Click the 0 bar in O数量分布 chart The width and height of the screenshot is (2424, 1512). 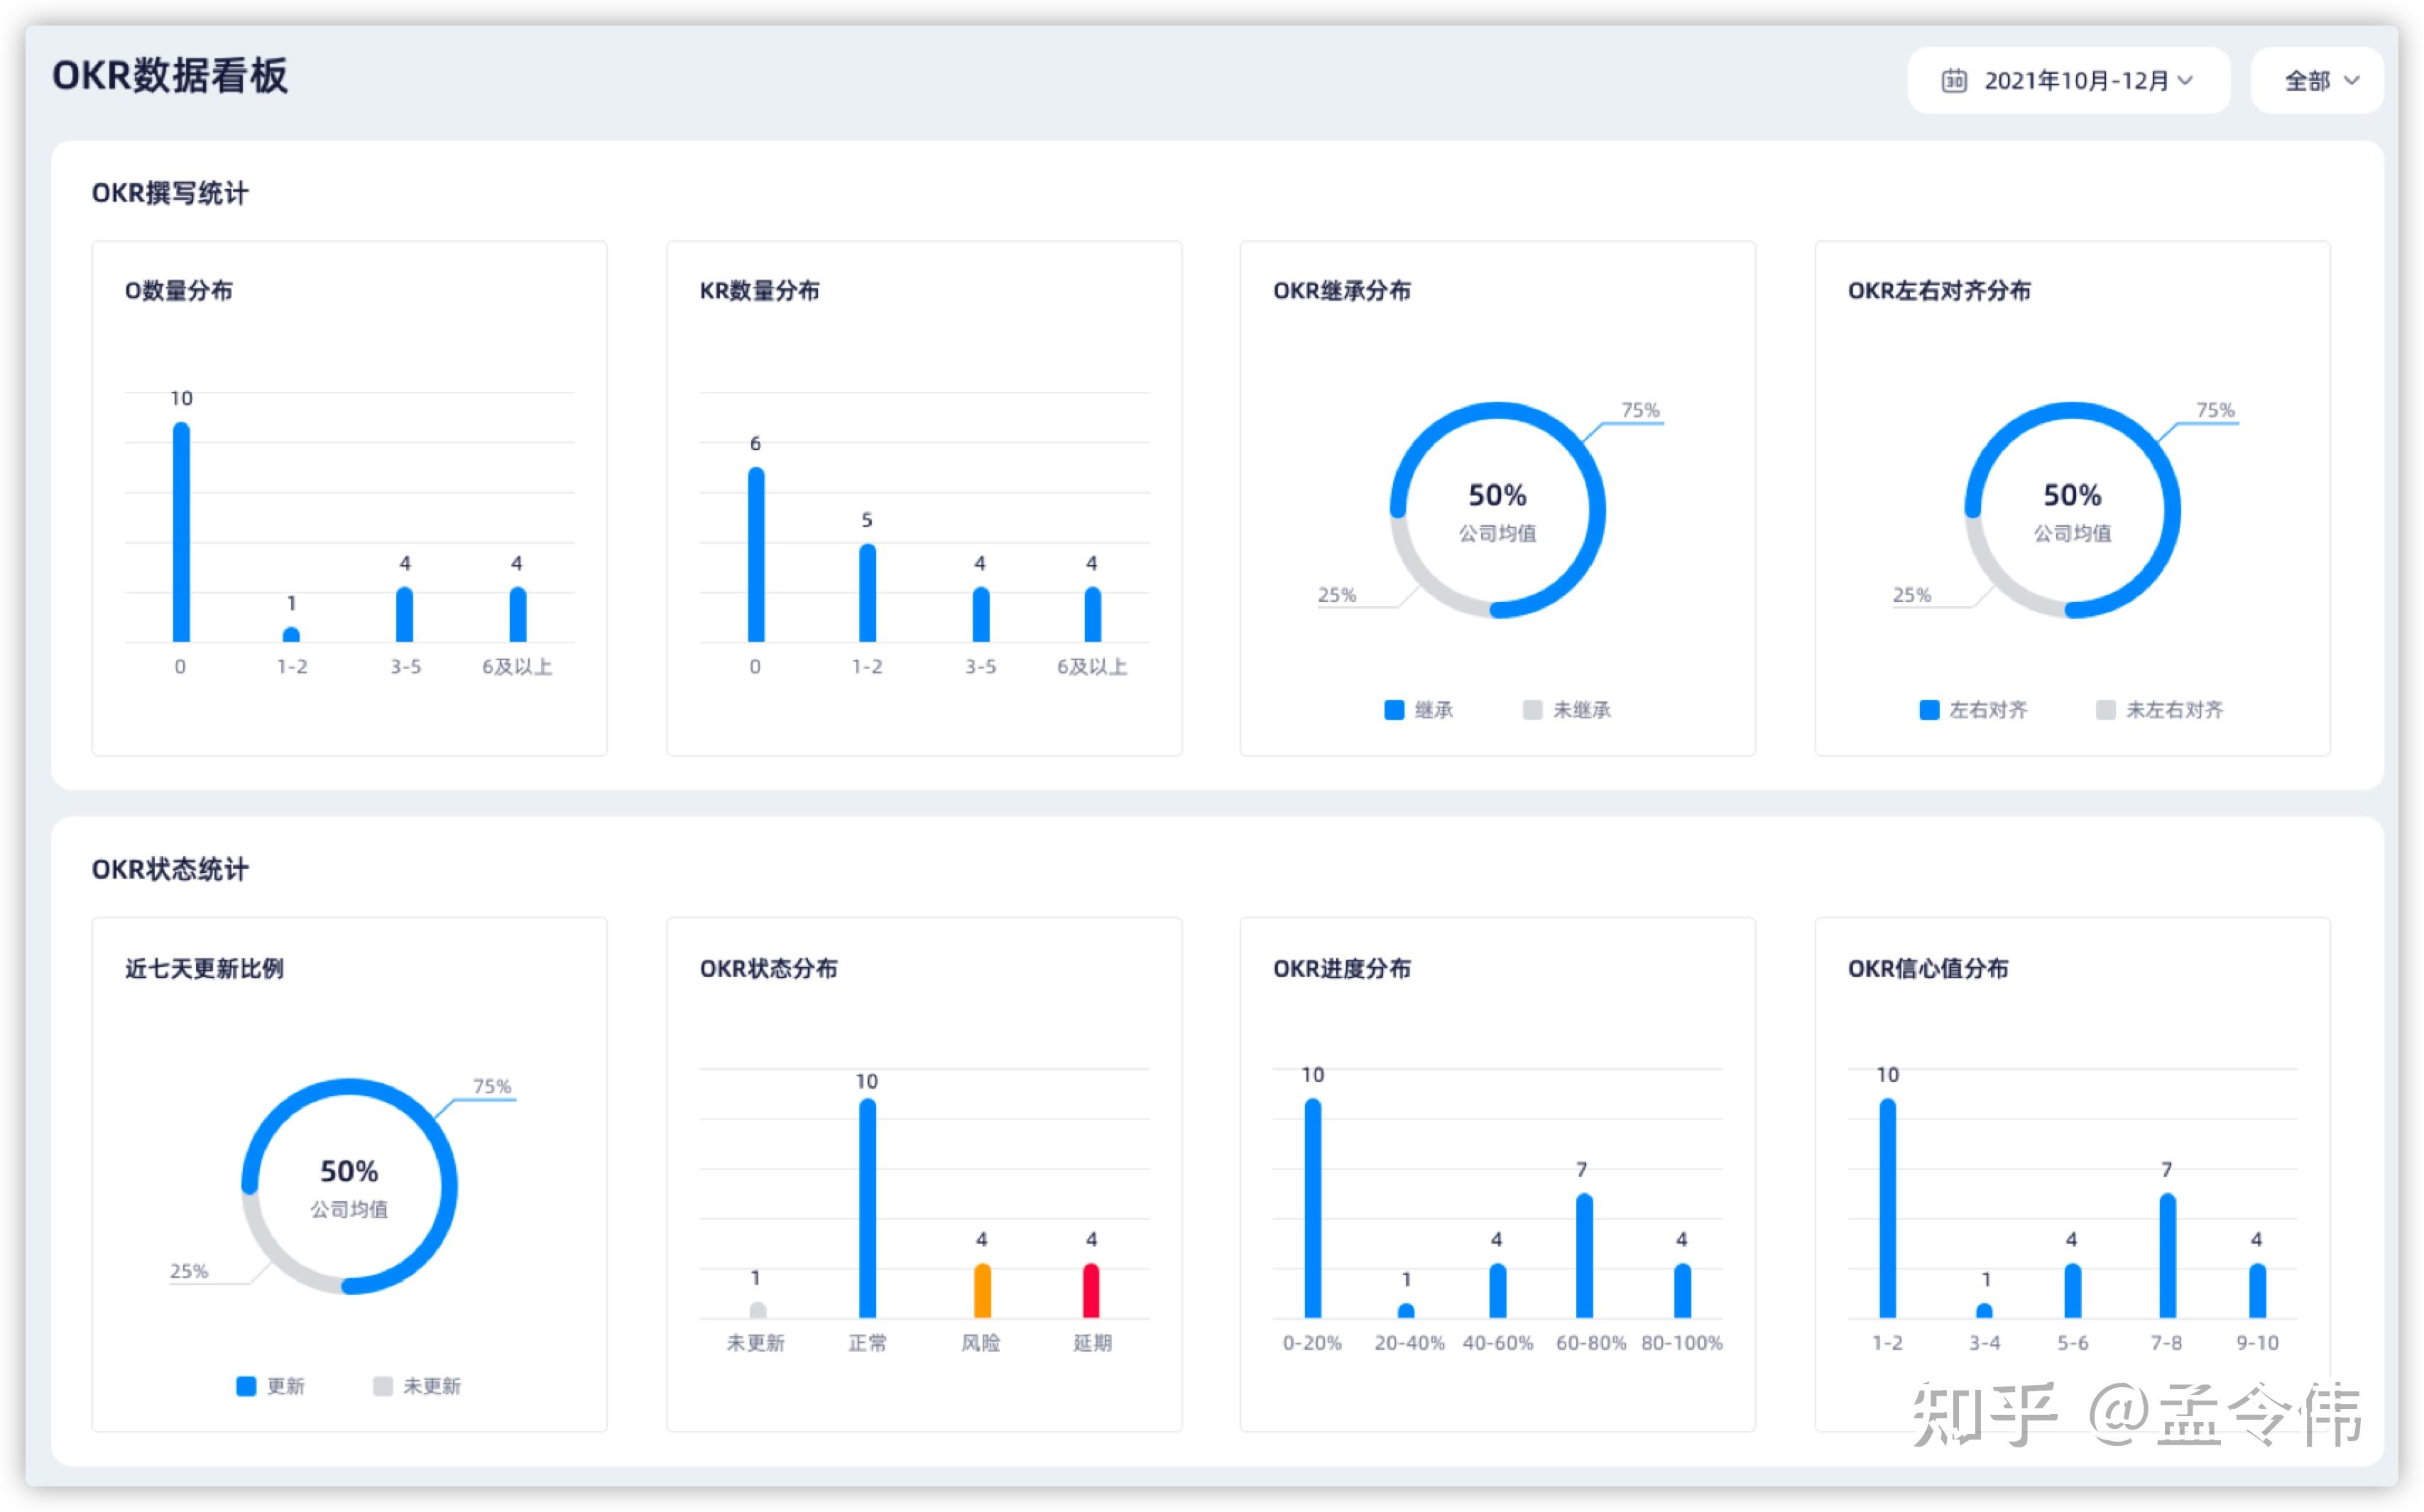pyautogui.click(x=181, y=532)
